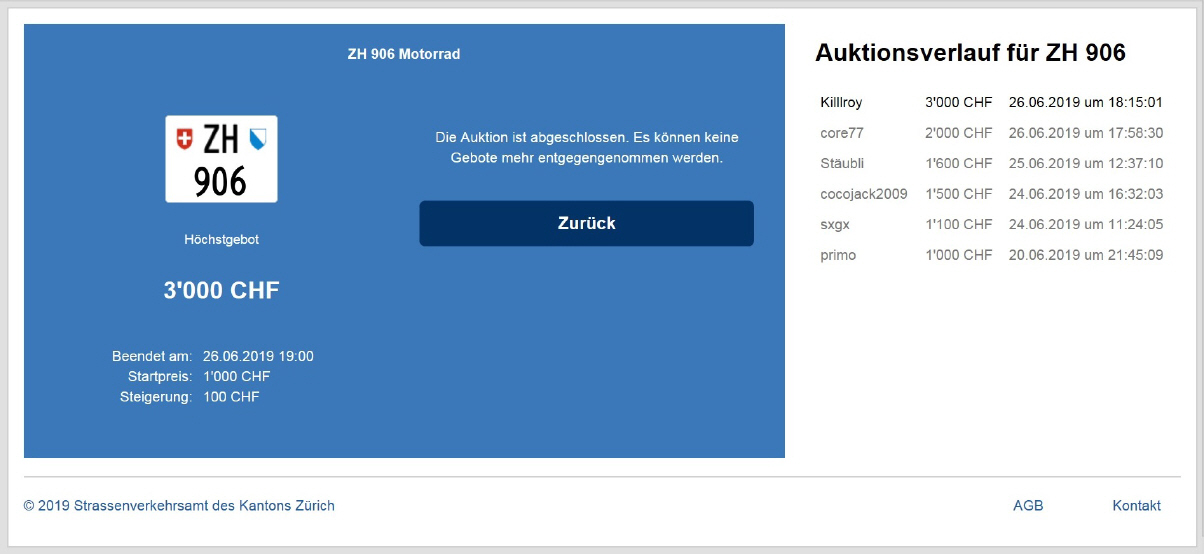Click the Startpreis value 1'000 CHF

click(x=236, y=377)
